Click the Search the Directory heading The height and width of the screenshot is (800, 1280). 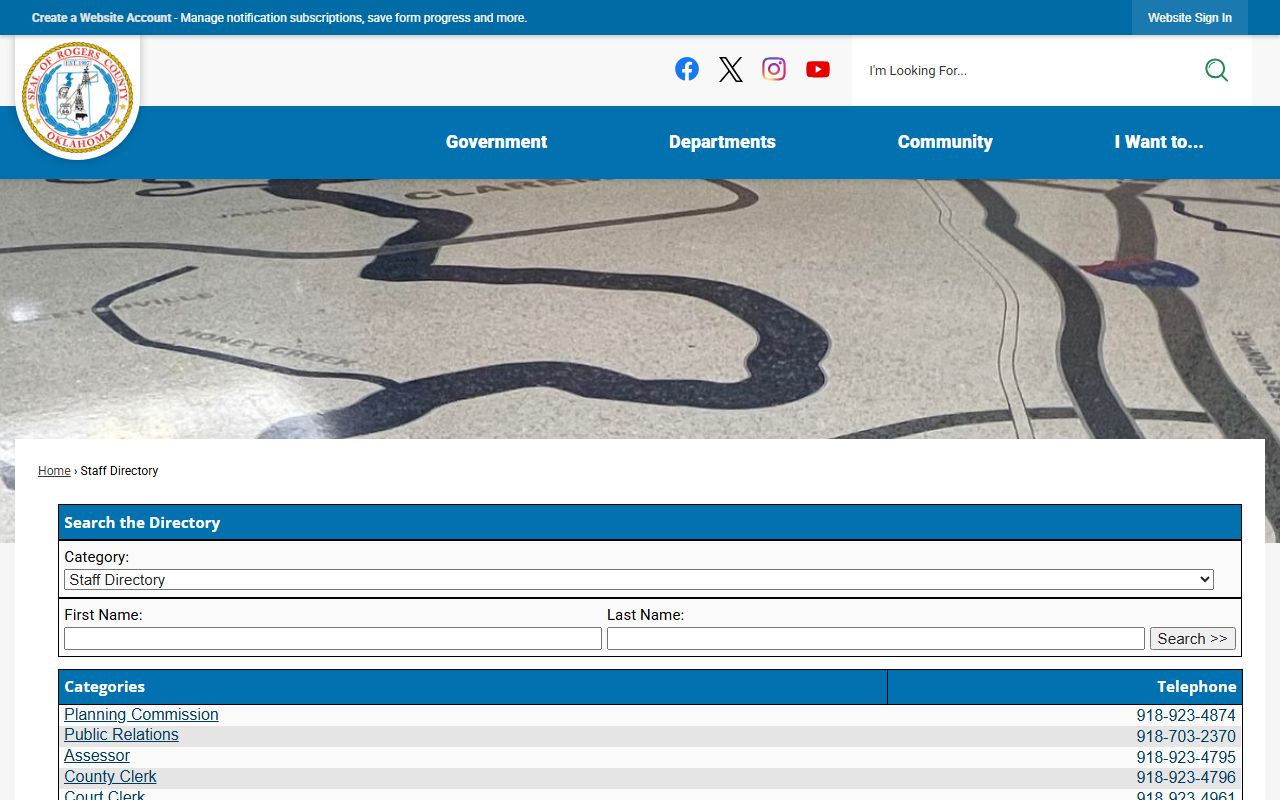142,523
